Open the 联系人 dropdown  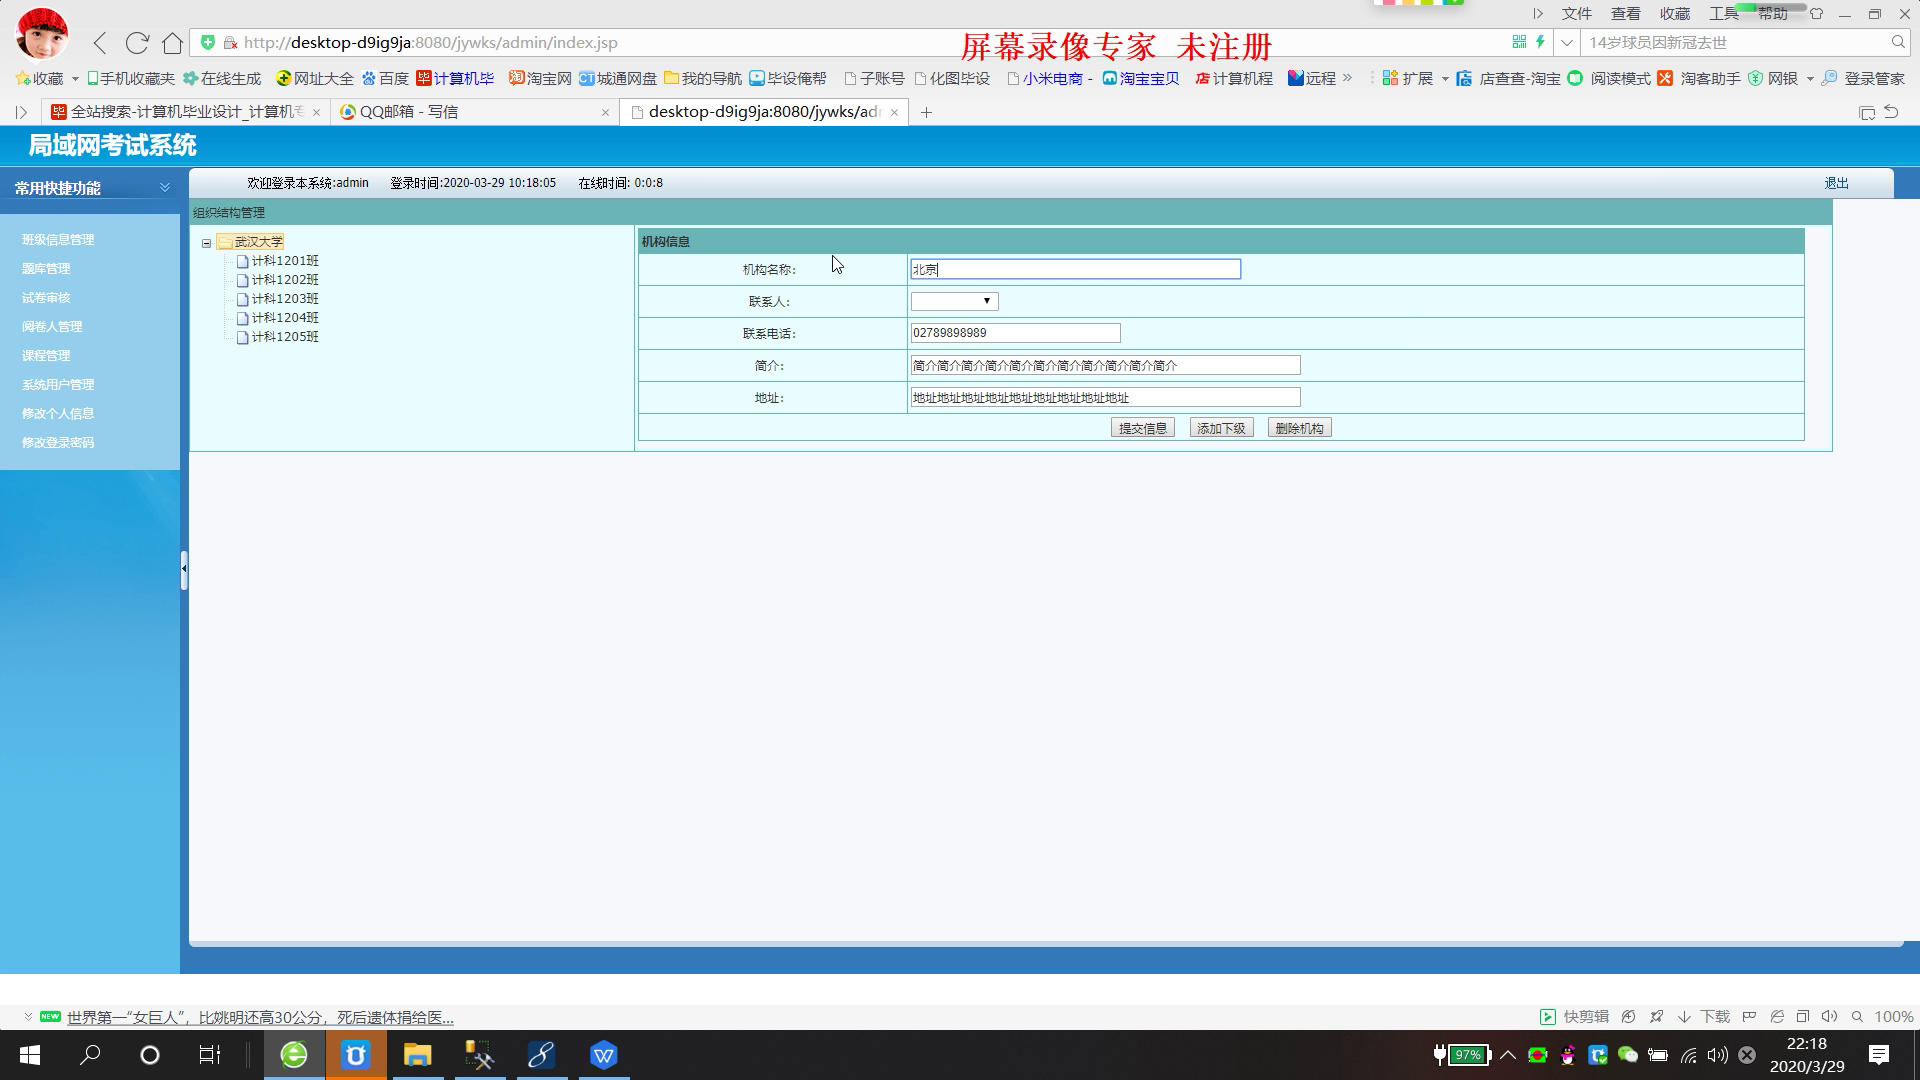954,301
